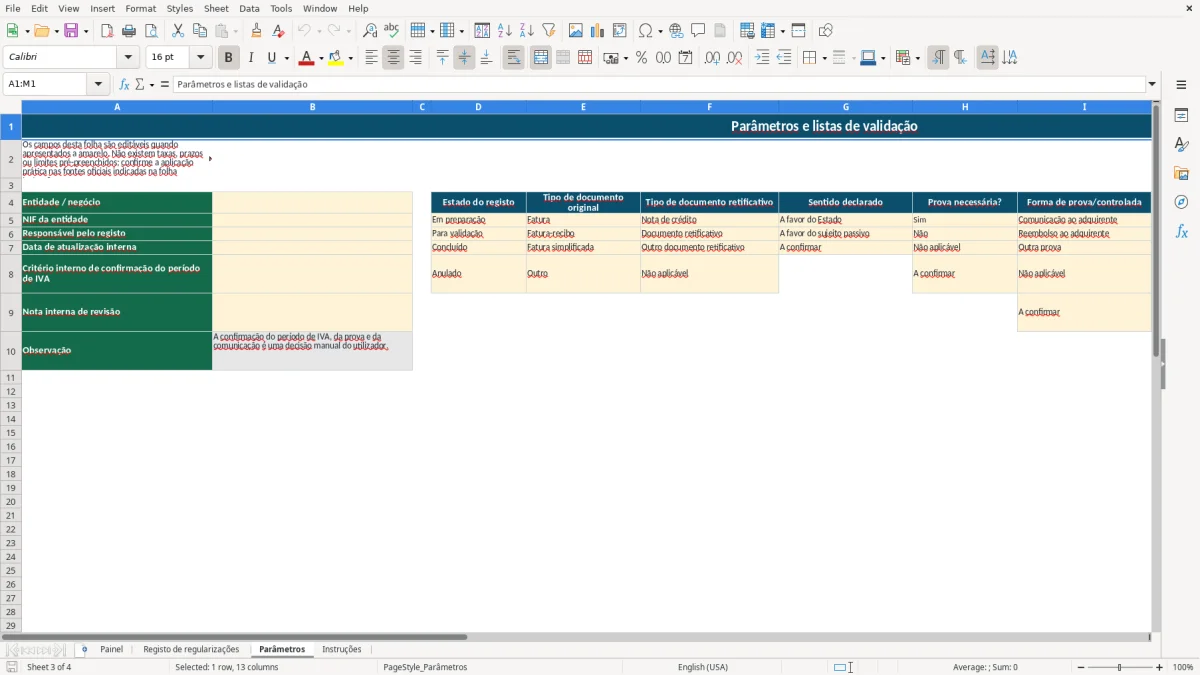Image resolution: width=1200 pixels, height=675 pixels.
Task: Open font color dropdown arrow
Action: coord(321,58)
